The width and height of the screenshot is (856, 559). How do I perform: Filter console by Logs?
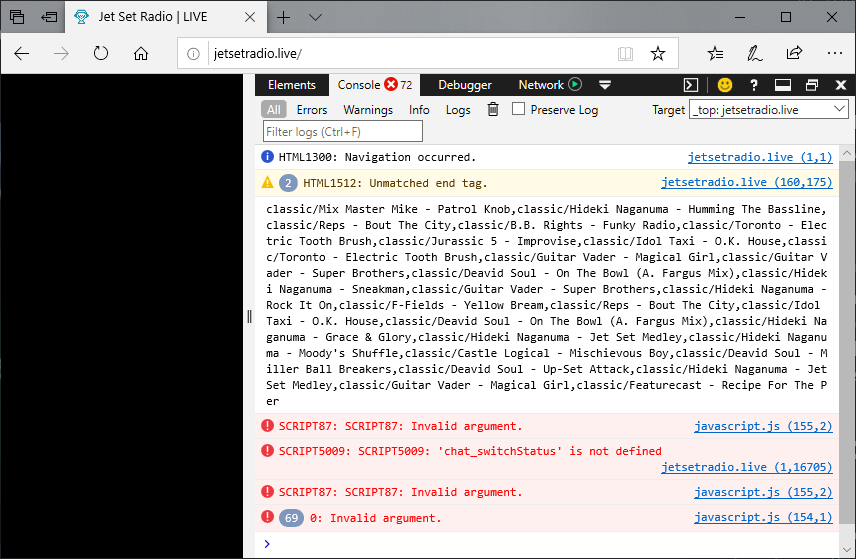(458, 110)
